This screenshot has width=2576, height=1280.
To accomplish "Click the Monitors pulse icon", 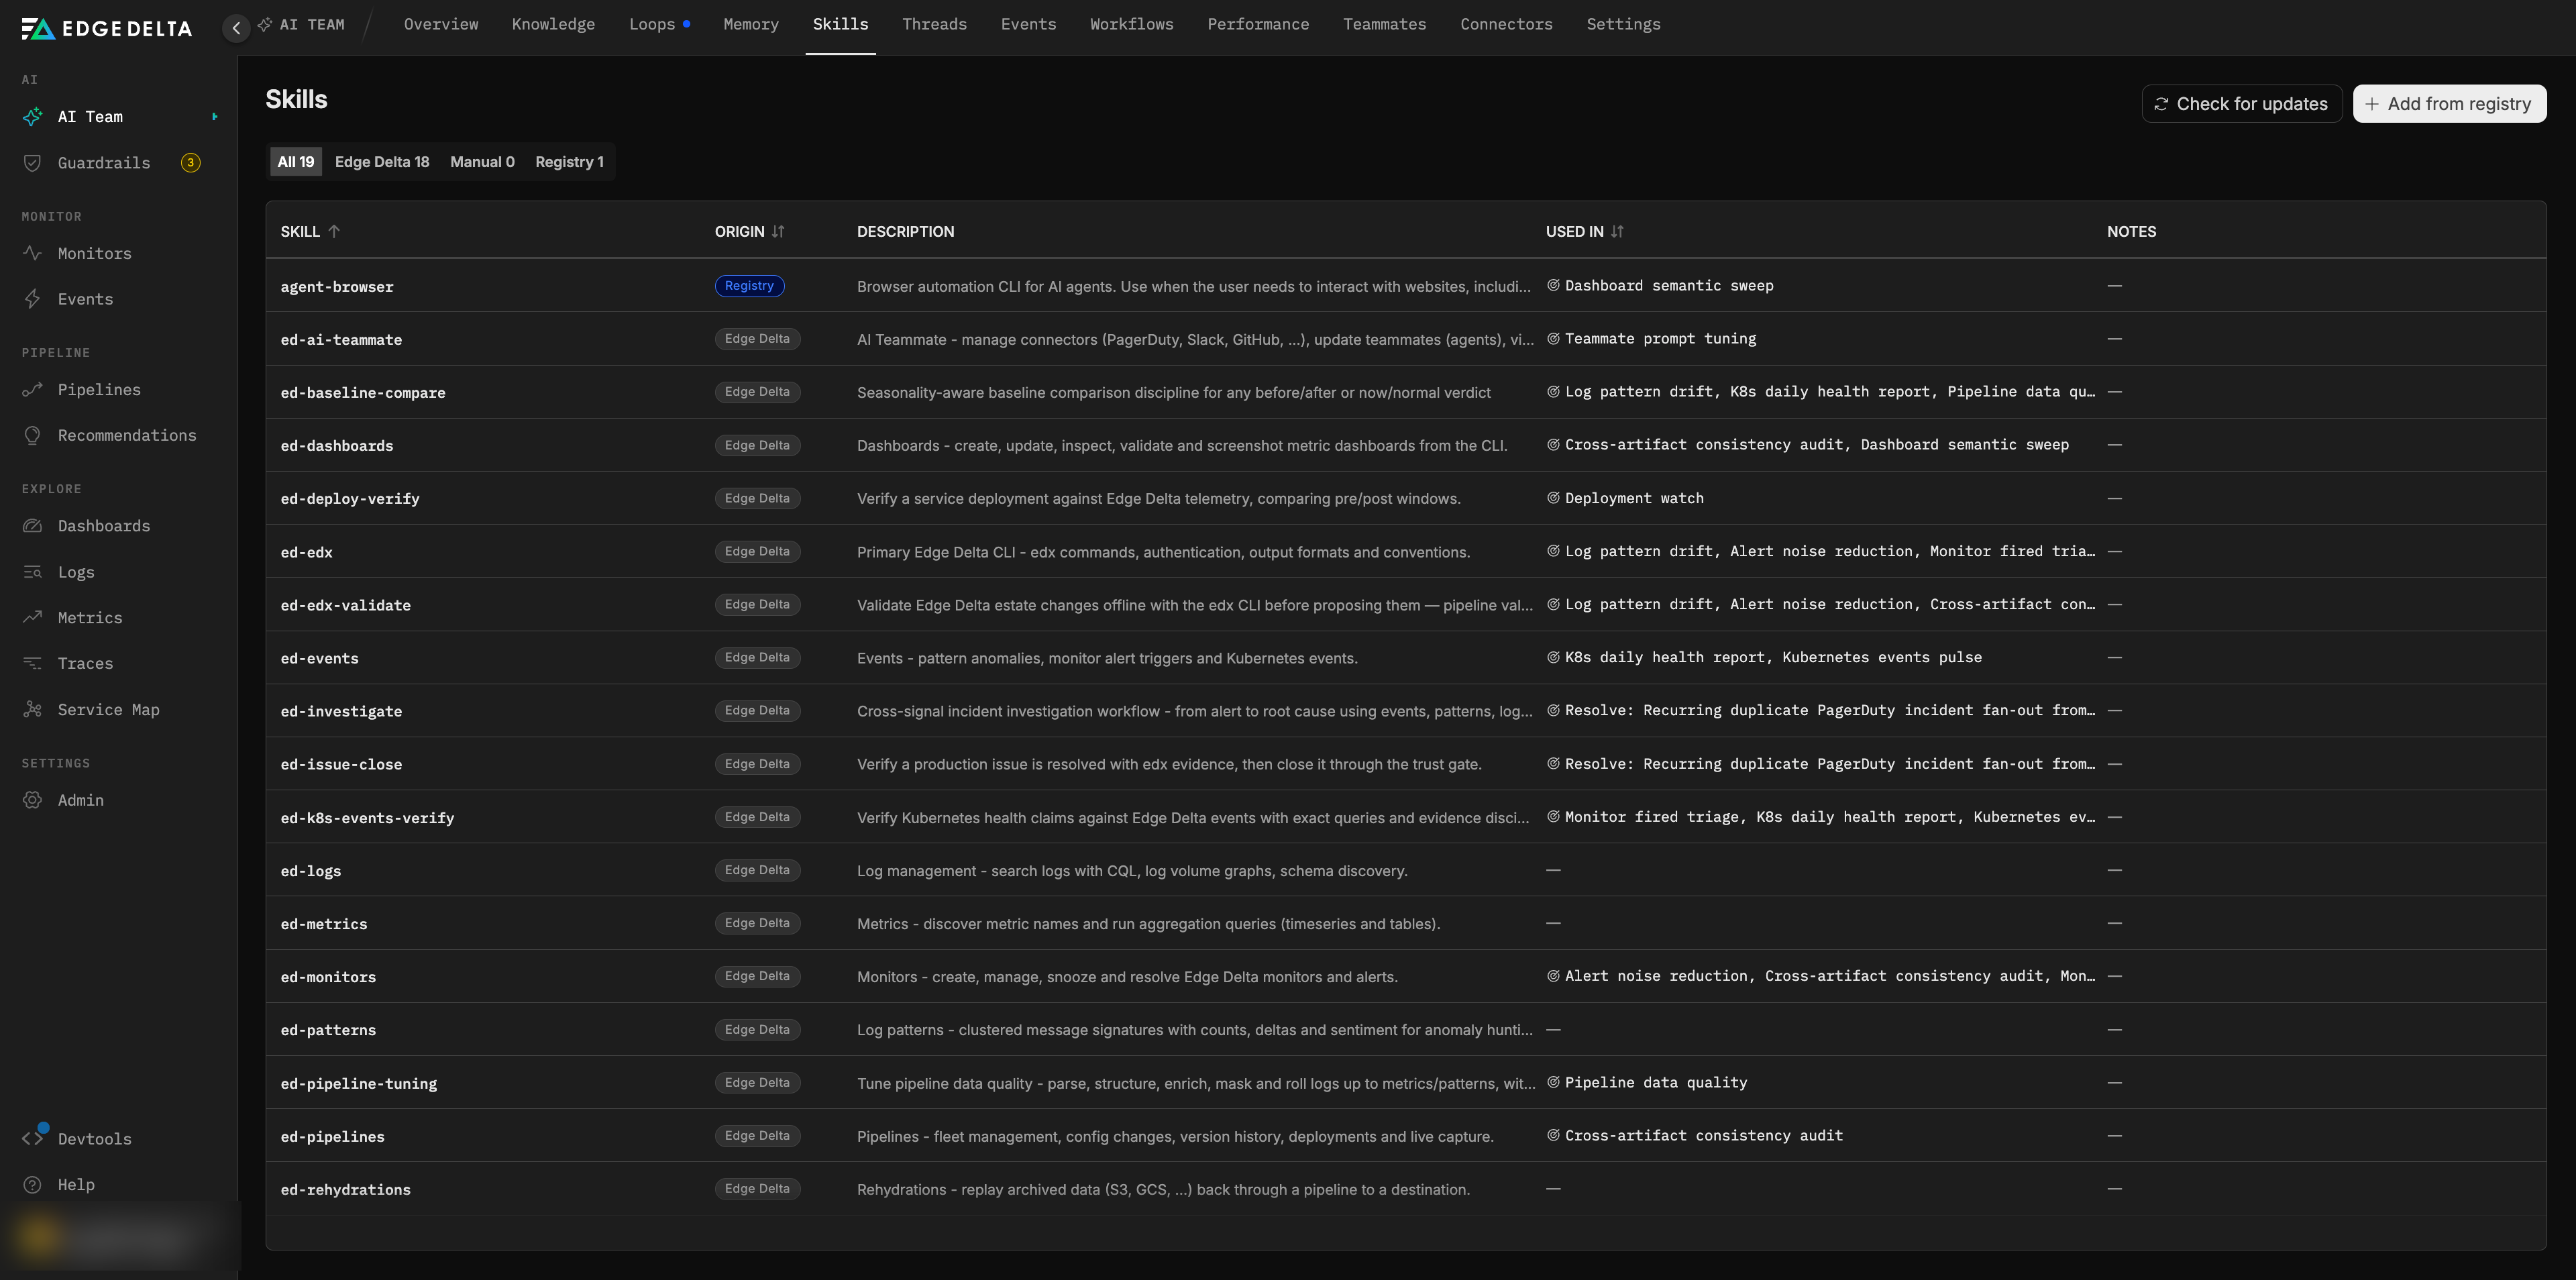I will [x=33, y=253].
